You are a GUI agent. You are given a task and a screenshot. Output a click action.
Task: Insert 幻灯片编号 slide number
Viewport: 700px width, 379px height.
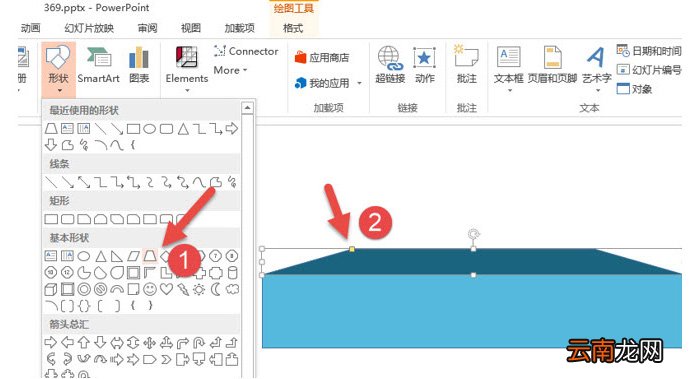click(x=649, y=70)
